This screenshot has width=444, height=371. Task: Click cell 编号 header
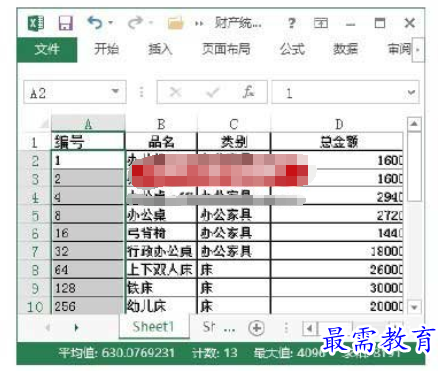[x=88, y=142]
